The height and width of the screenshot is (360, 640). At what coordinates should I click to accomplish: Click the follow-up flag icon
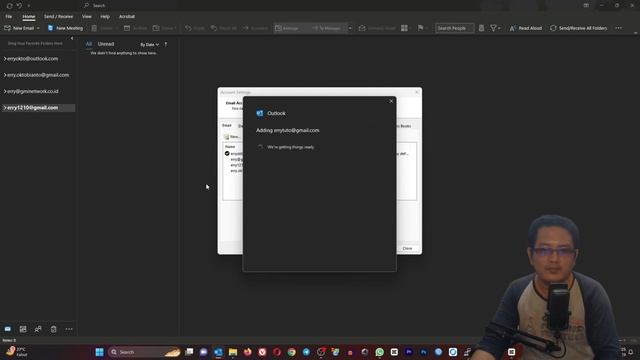420,28
